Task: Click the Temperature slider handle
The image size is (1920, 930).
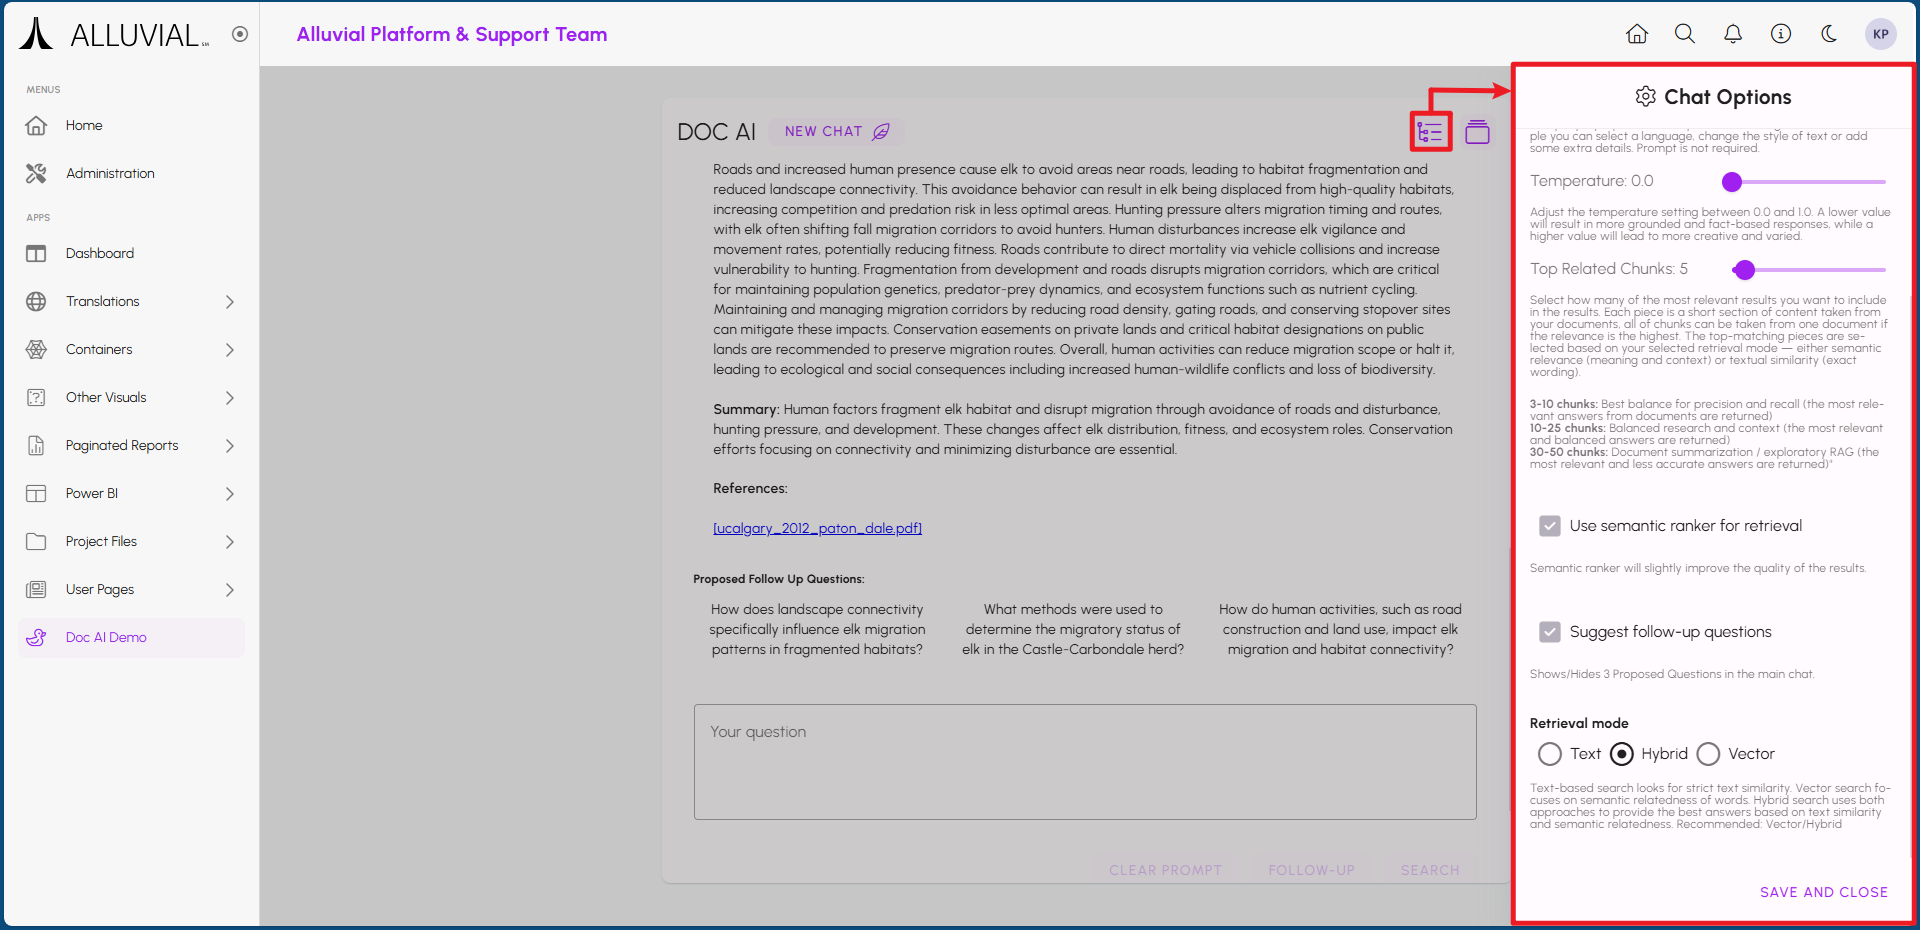Action: point(1732,182)
